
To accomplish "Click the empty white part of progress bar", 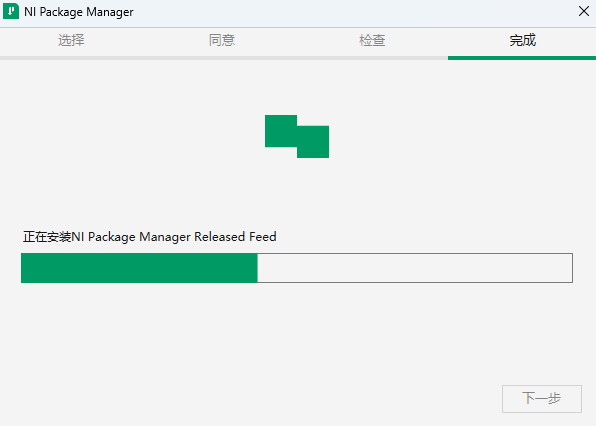I will tap(415, 268).
